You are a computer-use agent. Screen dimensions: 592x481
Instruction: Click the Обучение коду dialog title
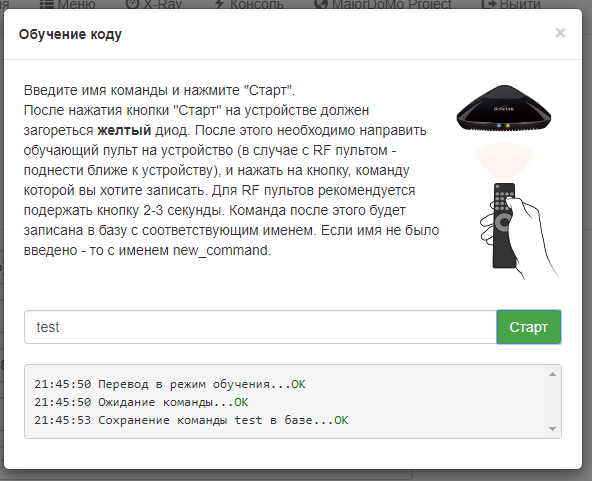(70, 34)
